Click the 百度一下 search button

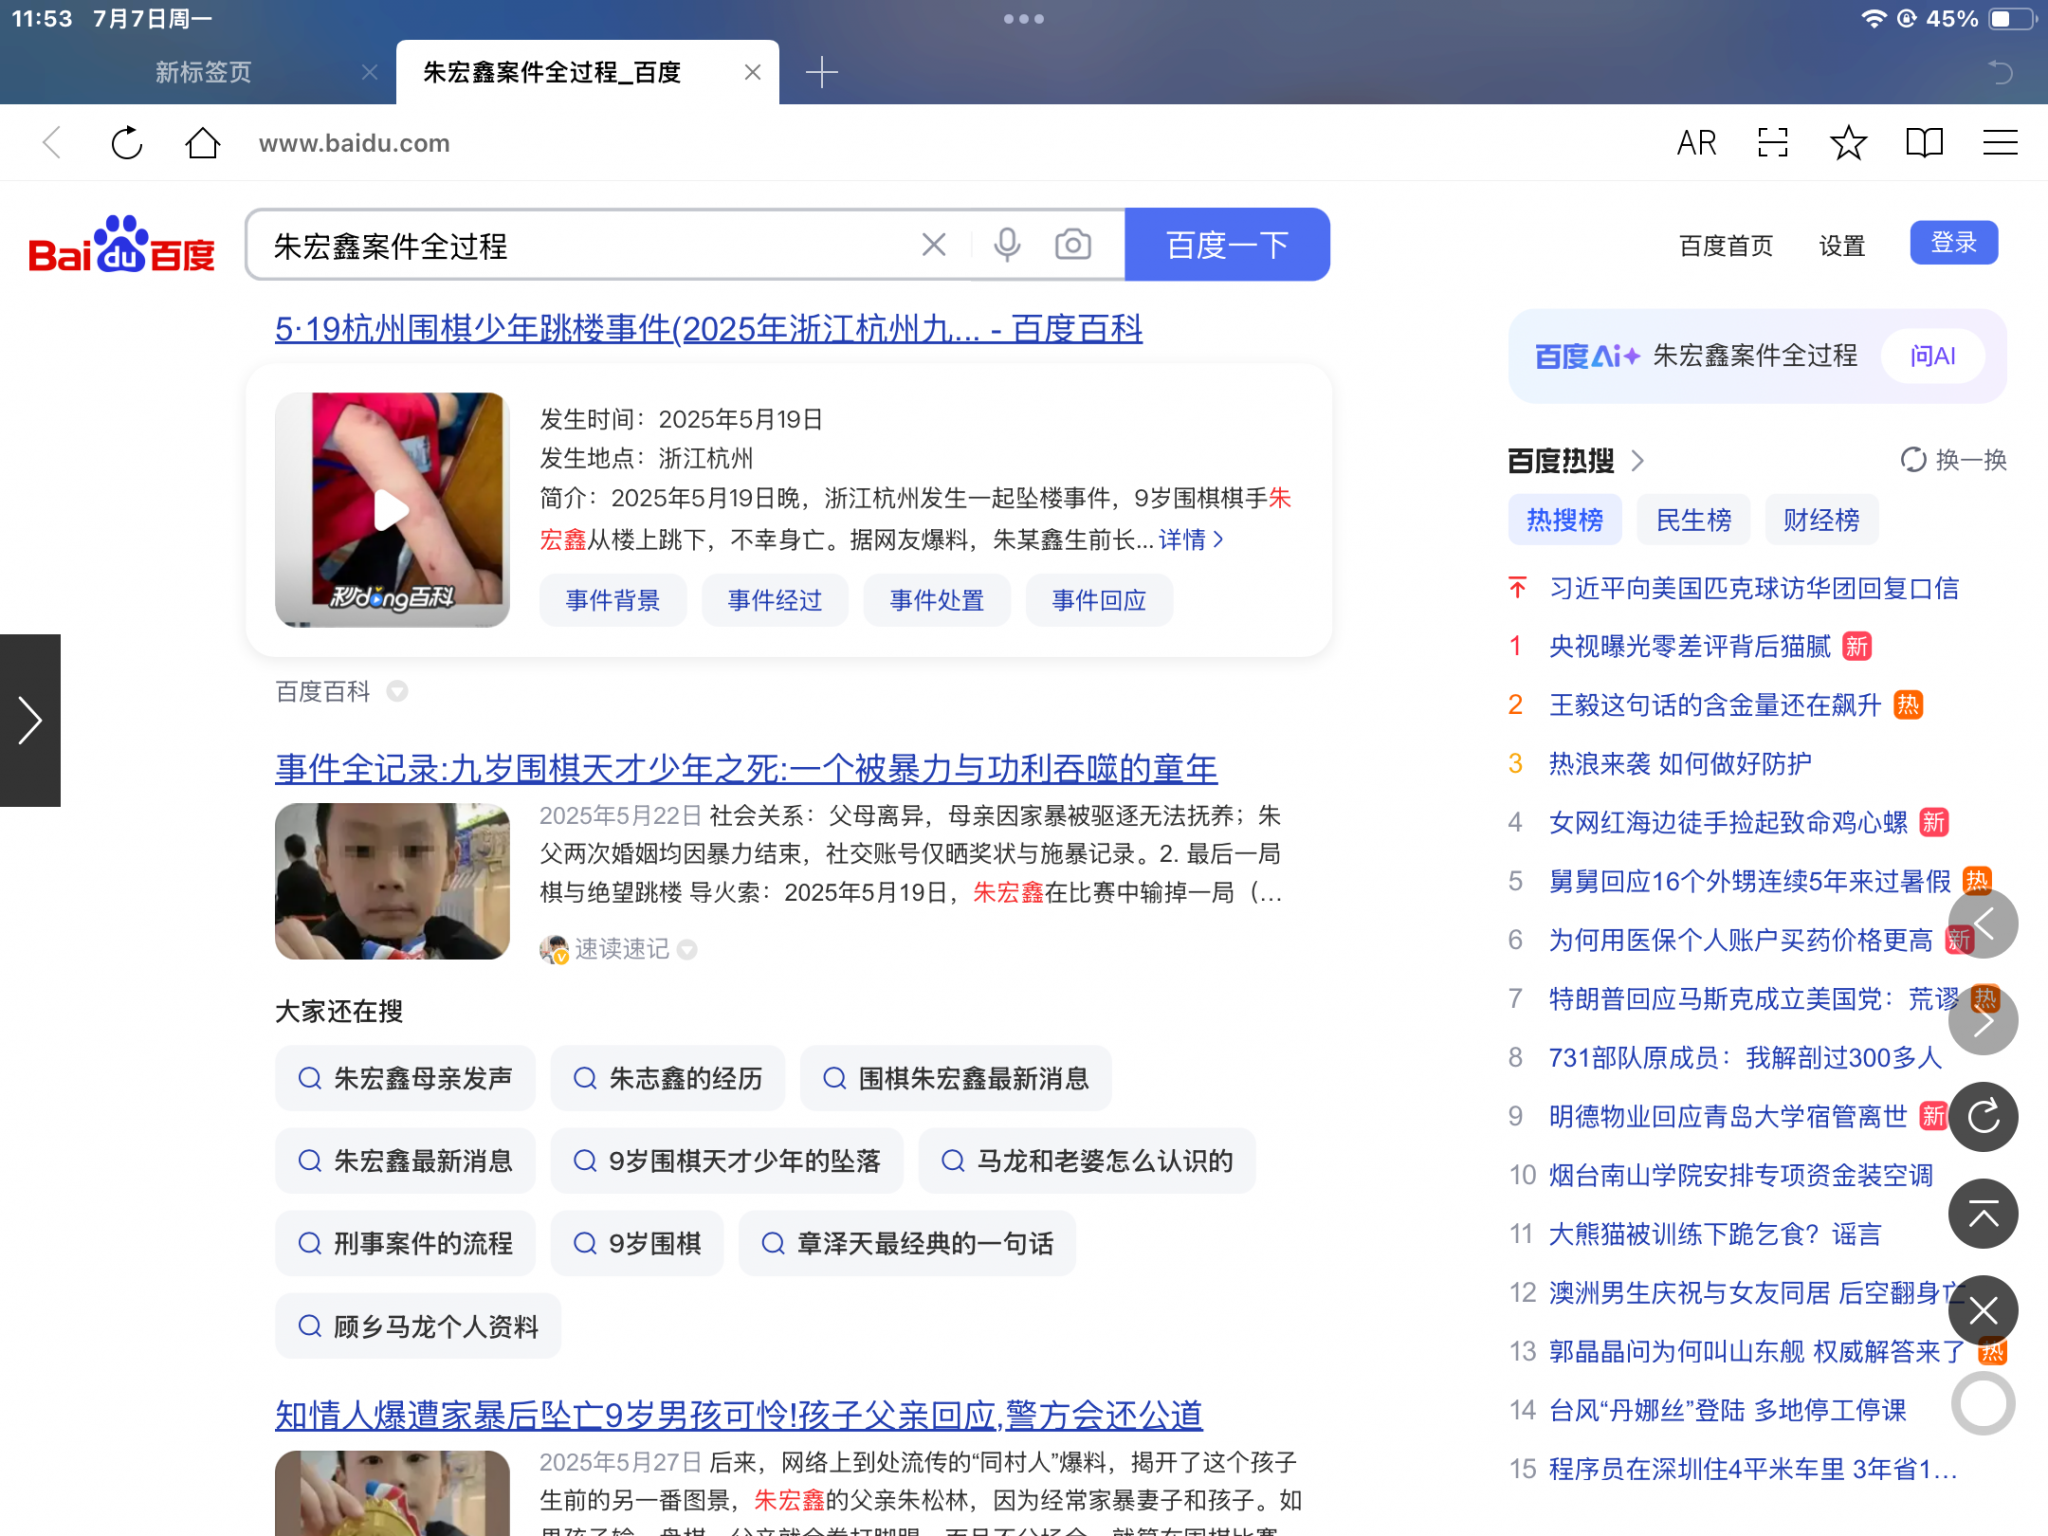pos(1227,245)
